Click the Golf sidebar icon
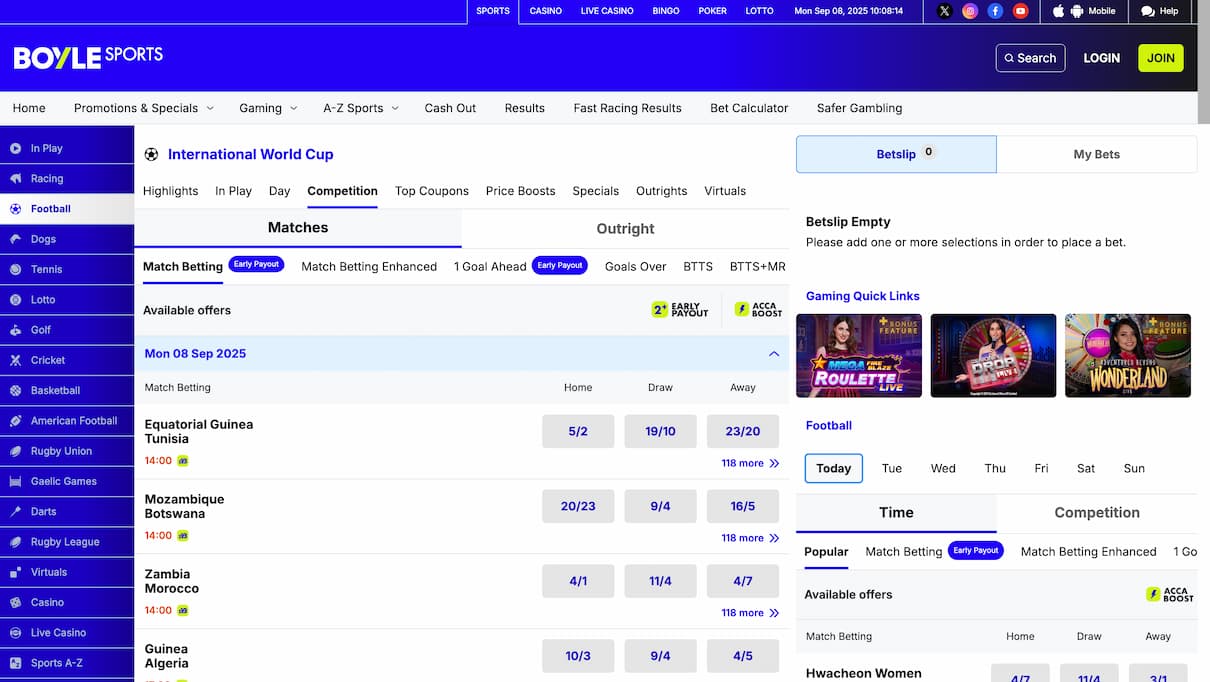 tap(15, 330)
